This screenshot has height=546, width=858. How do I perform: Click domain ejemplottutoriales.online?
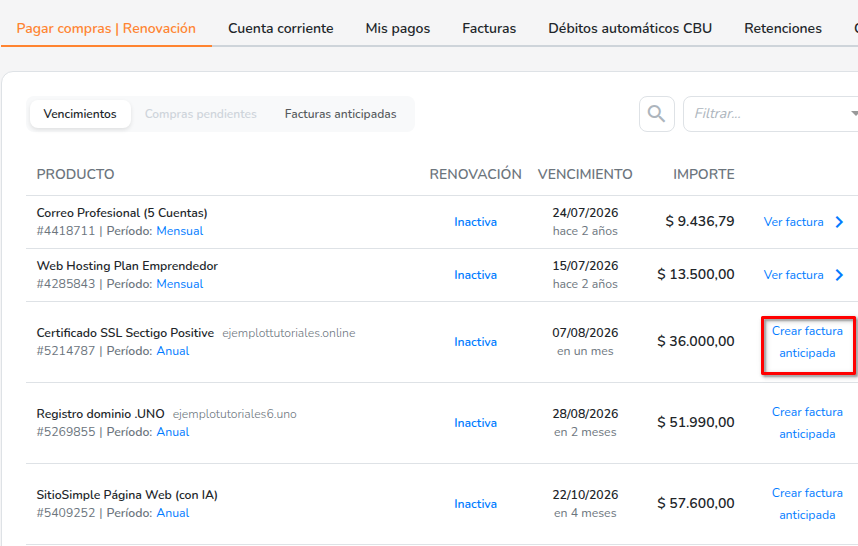click(288, 333)
